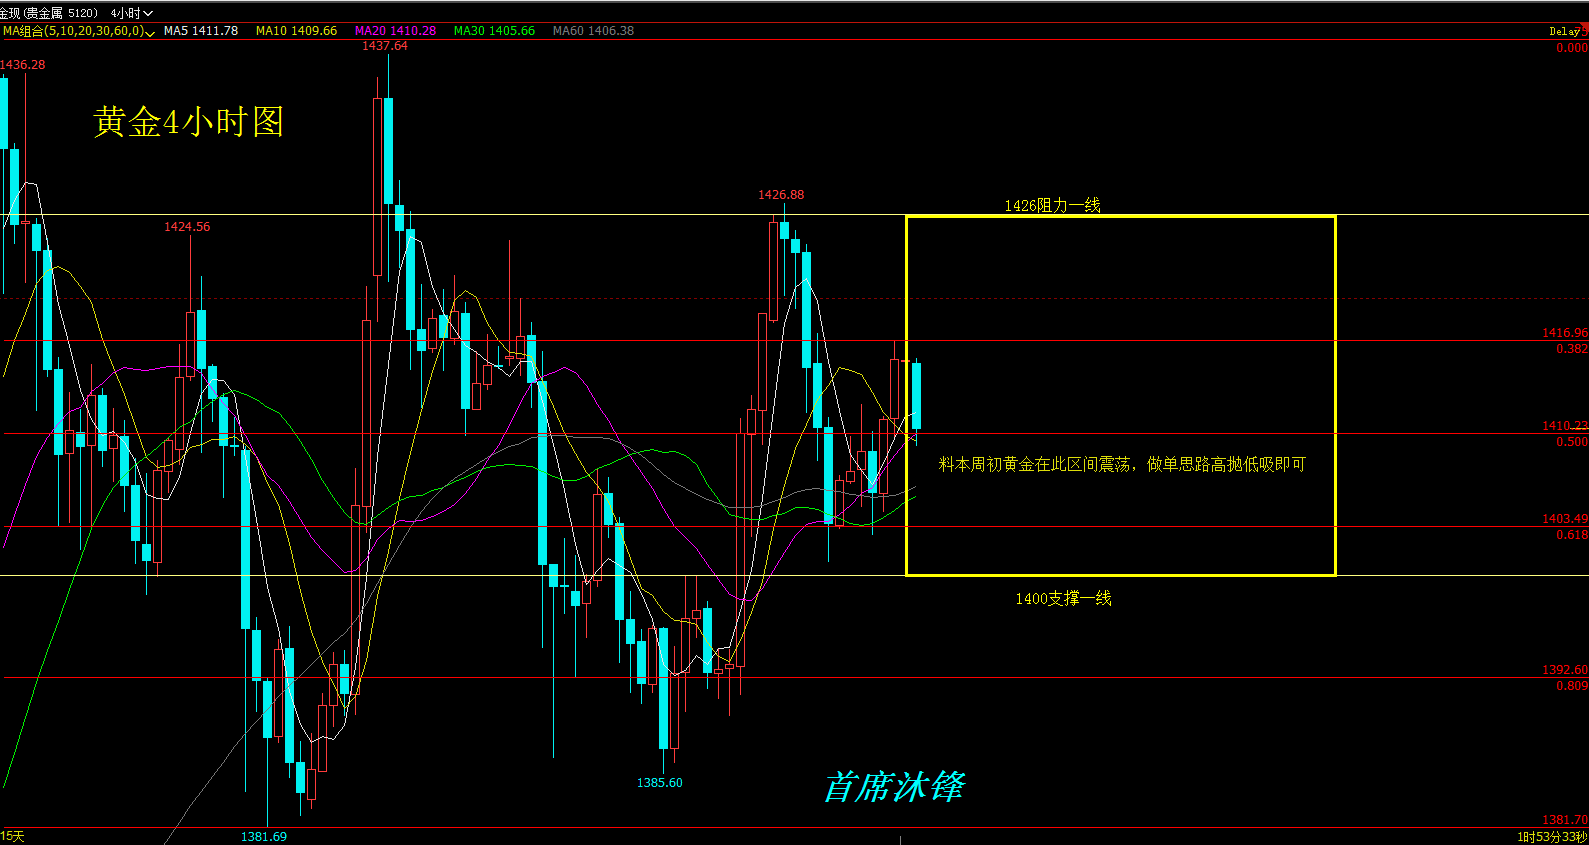Click the 1403.49 Fibonacci price on axis

pos(1565,519)
